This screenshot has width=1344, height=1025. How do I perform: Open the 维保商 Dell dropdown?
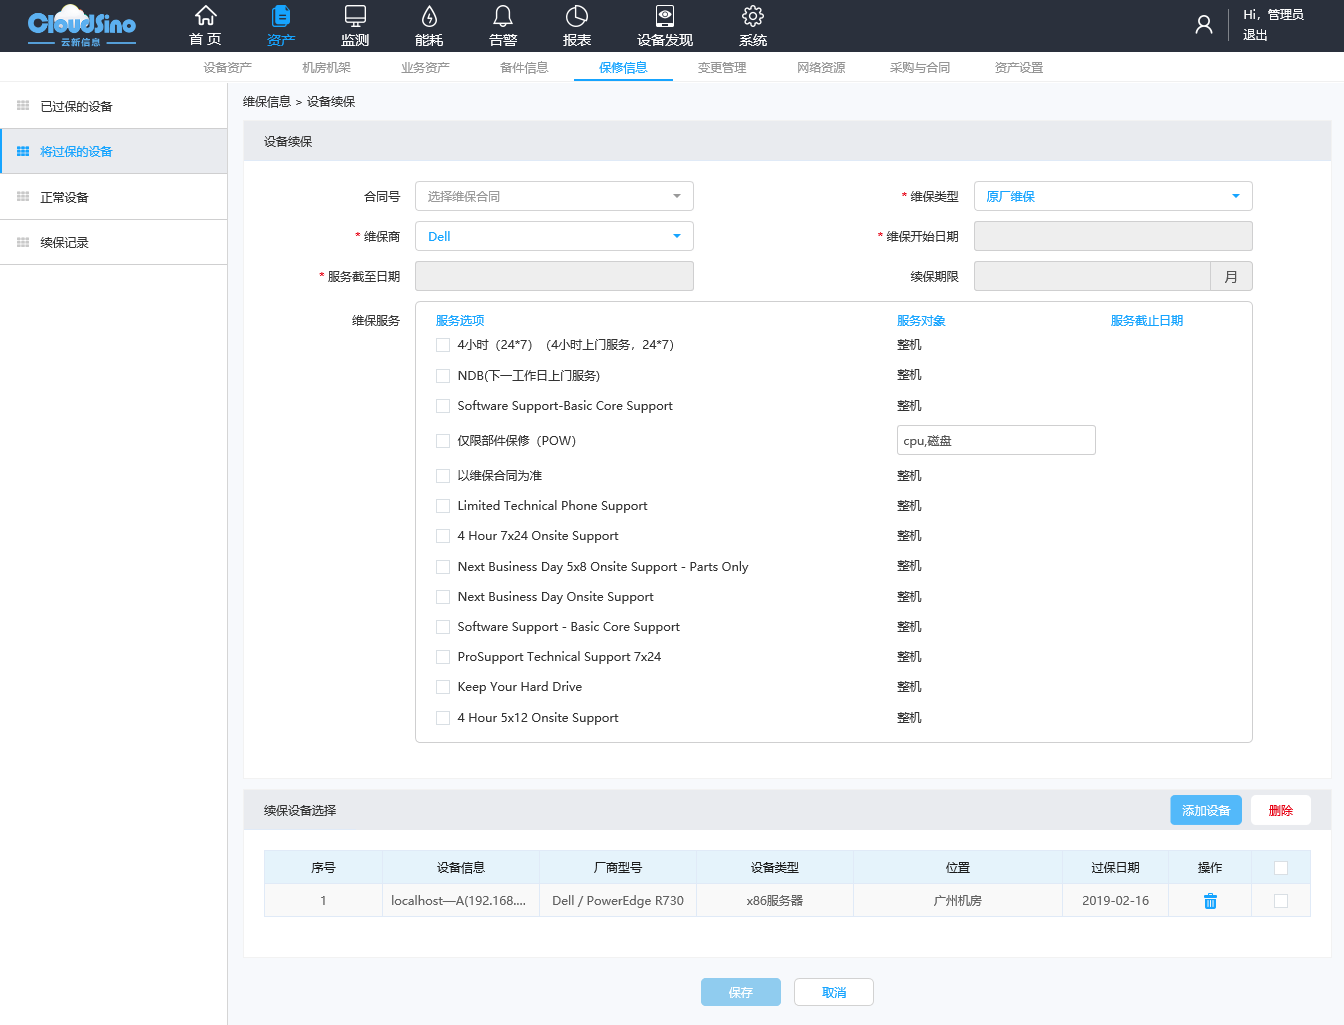[x=554, y=236]
